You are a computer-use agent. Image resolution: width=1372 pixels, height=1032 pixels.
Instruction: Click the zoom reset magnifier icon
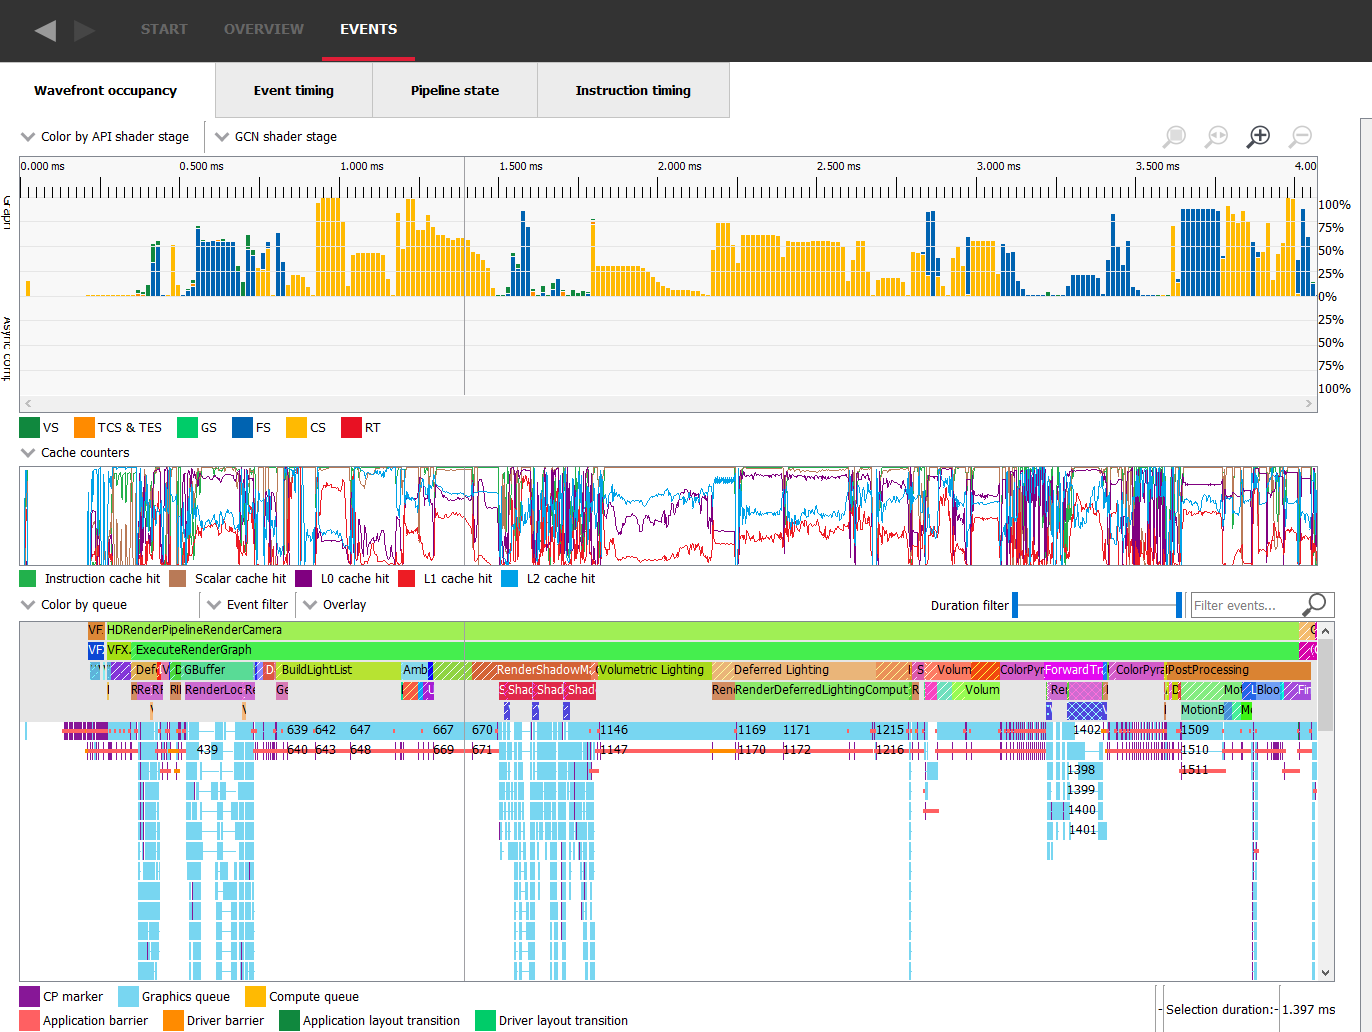click(1216, 137)
